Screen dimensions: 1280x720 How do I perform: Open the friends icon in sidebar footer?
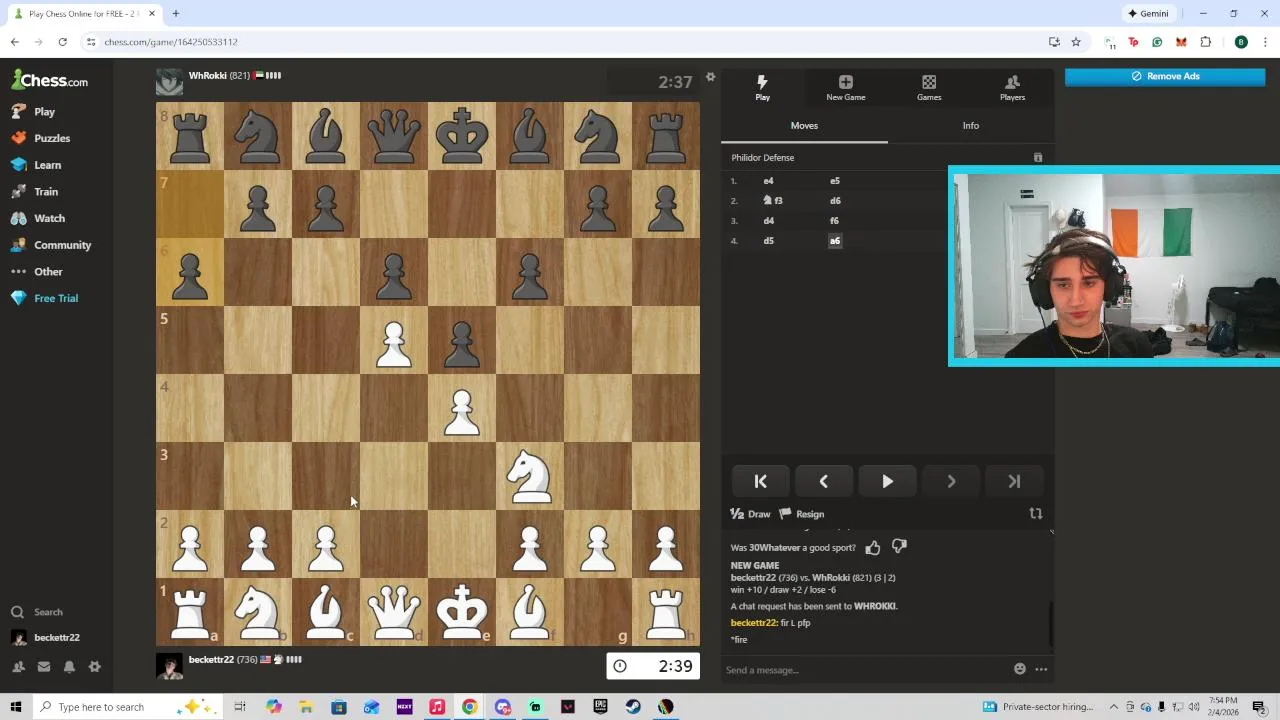click(18, 667)
